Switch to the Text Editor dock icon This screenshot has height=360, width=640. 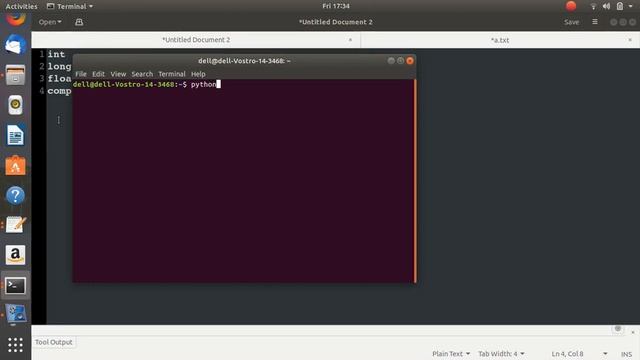pyautogui.click(x=16, y=225)
